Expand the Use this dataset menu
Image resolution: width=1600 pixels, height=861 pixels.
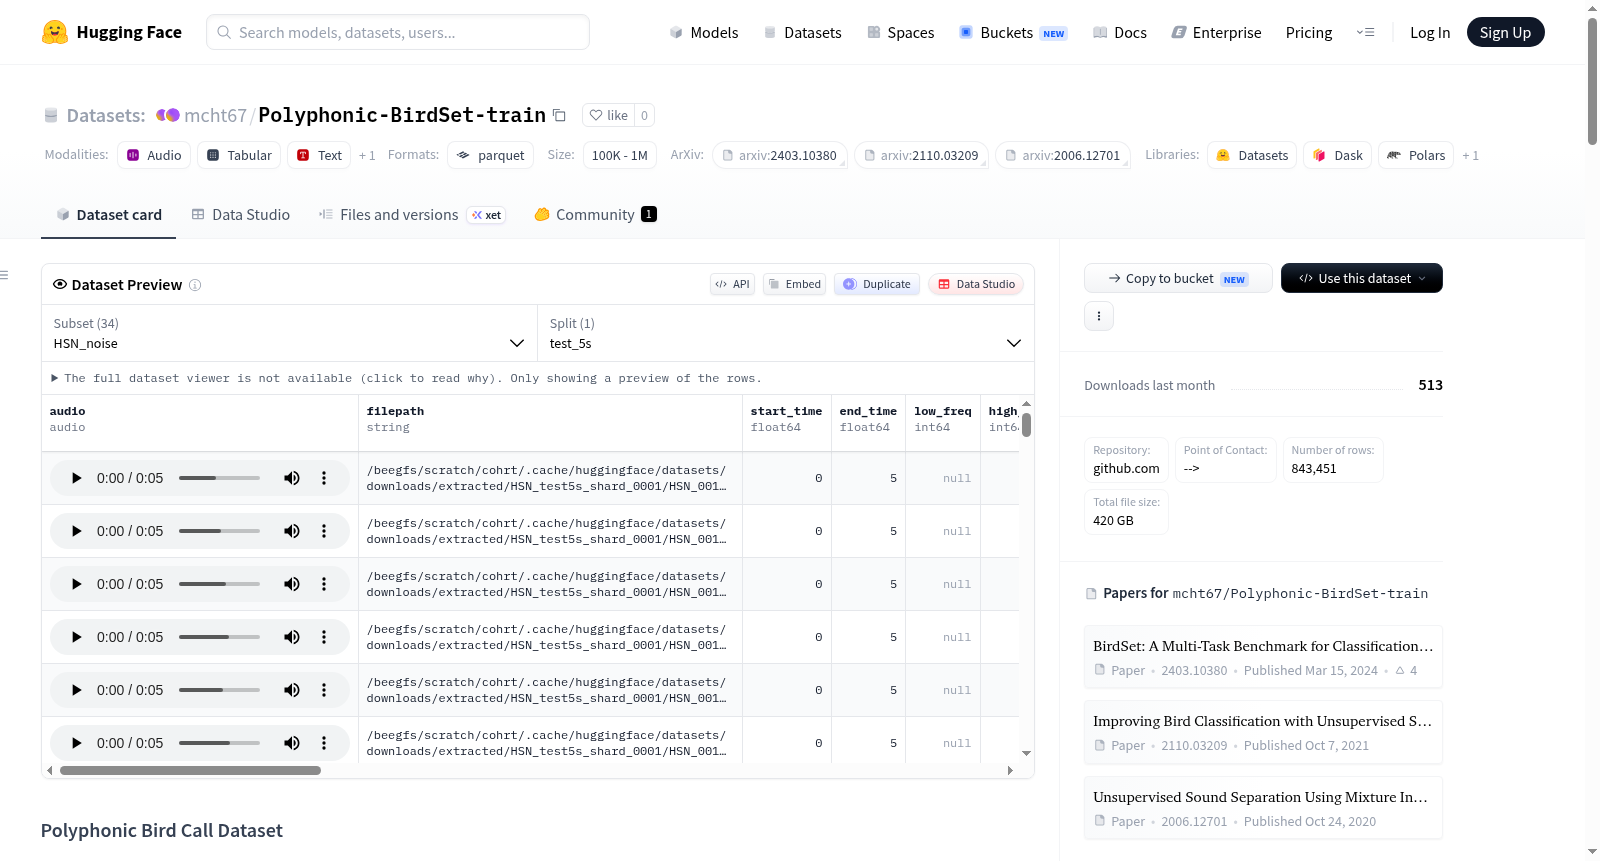point(1362,278)
